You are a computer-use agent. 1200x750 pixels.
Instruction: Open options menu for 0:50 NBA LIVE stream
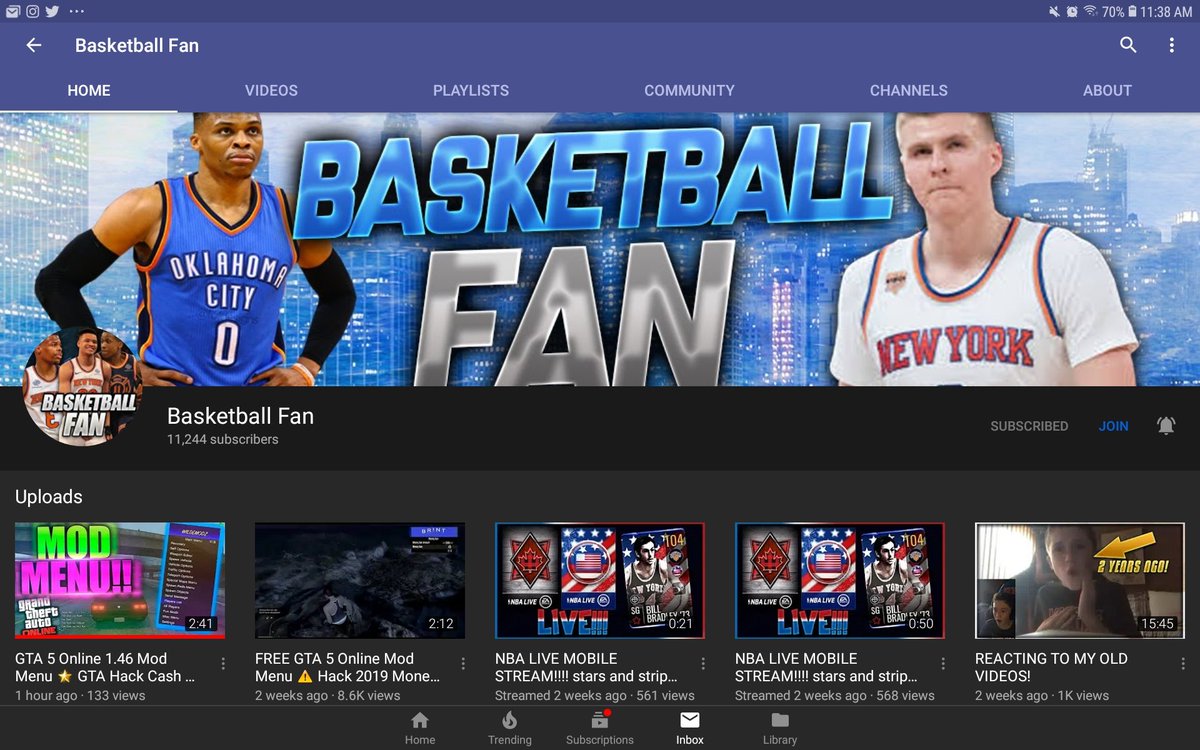[x=943, y=664]
